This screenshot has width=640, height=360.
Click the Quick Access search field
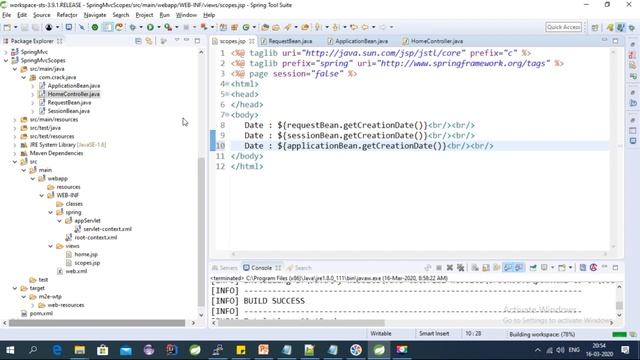(x=563, y=27)
